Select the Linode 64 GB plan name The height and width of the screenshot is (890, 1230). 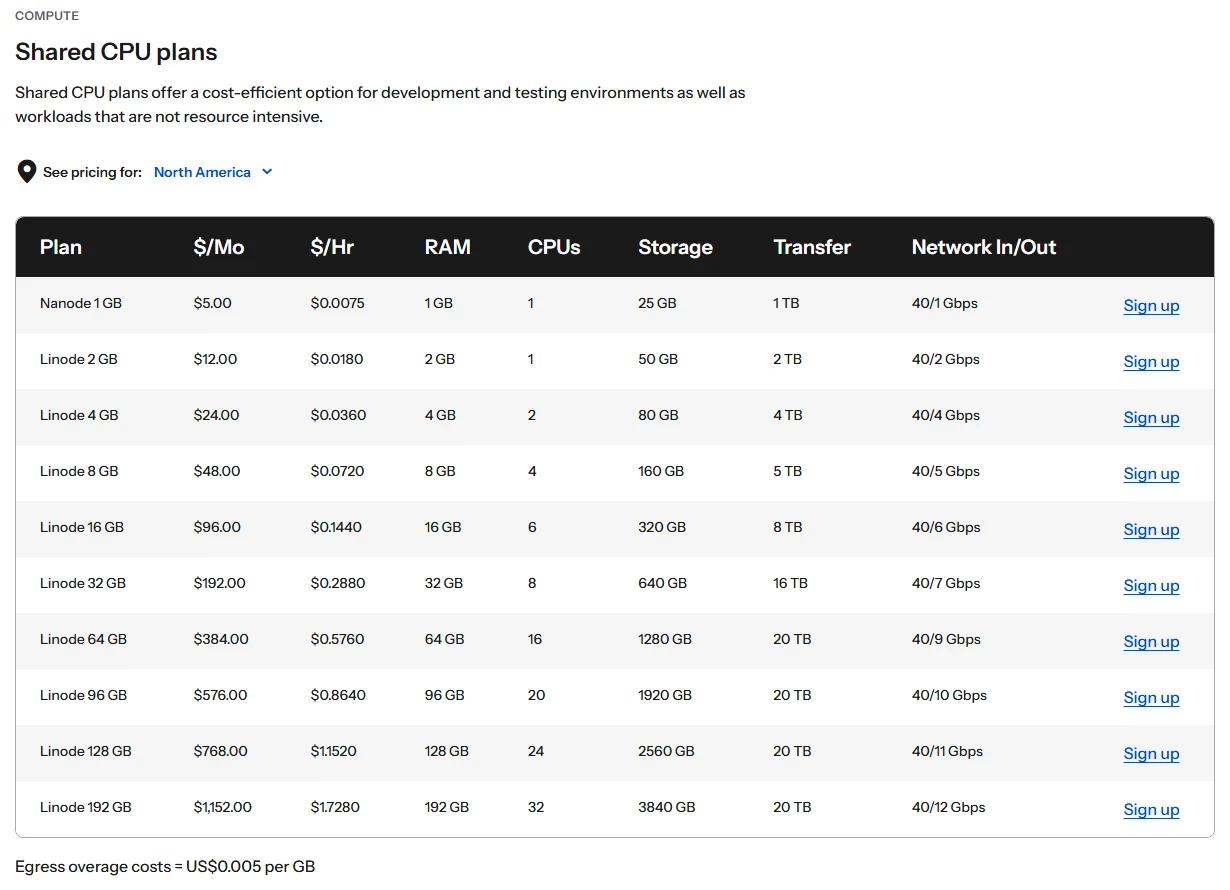pyautogui.click(x=84, y=639)
